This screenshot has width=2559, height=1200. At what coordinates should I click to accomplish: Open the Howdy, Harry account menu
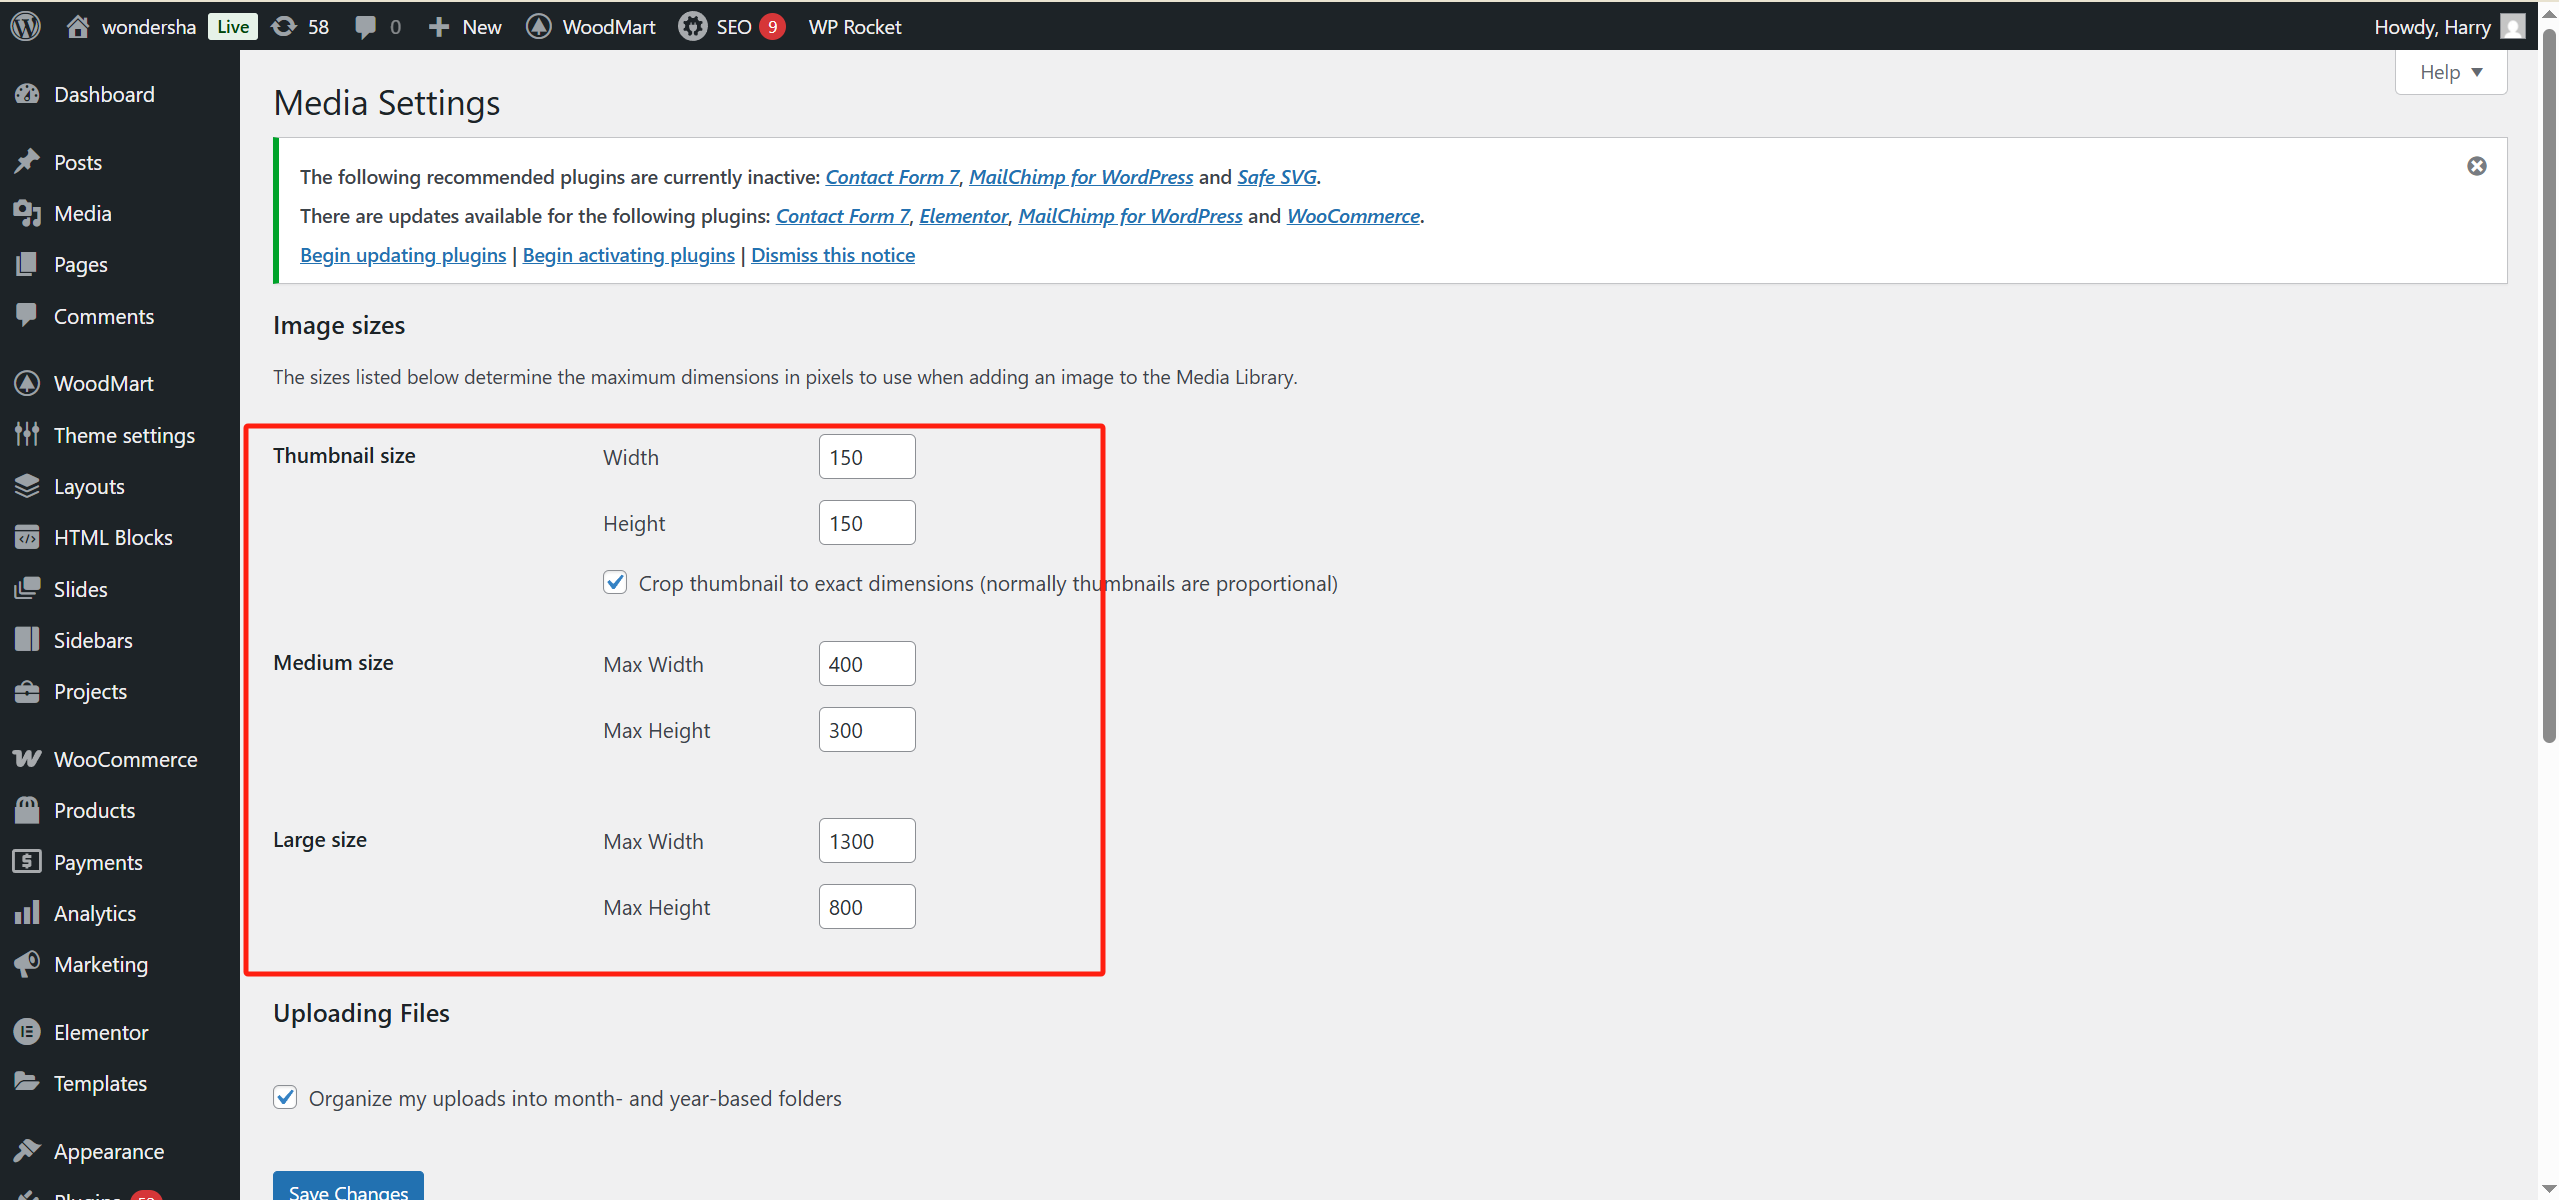click(x=2434, y=26)
